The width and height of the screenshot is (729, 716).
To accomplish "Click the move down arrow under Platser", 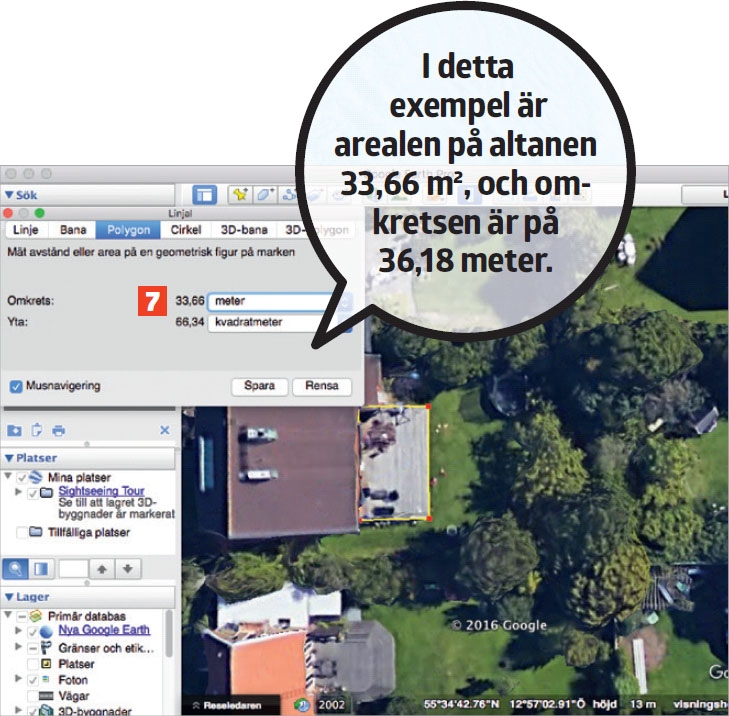I will 127,568.
